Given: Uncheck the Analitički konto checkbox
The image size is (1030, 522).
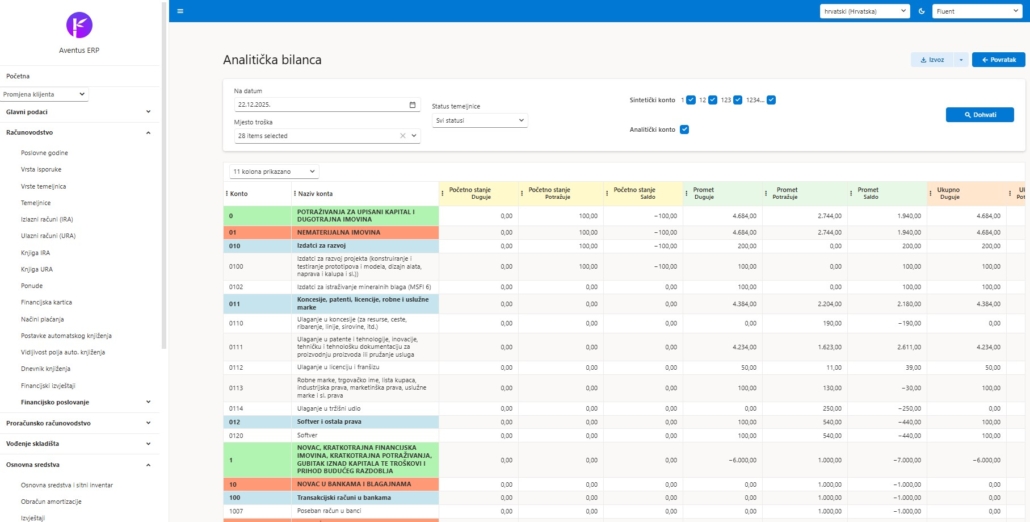Looking at the screenshot, I should point(684,129).
